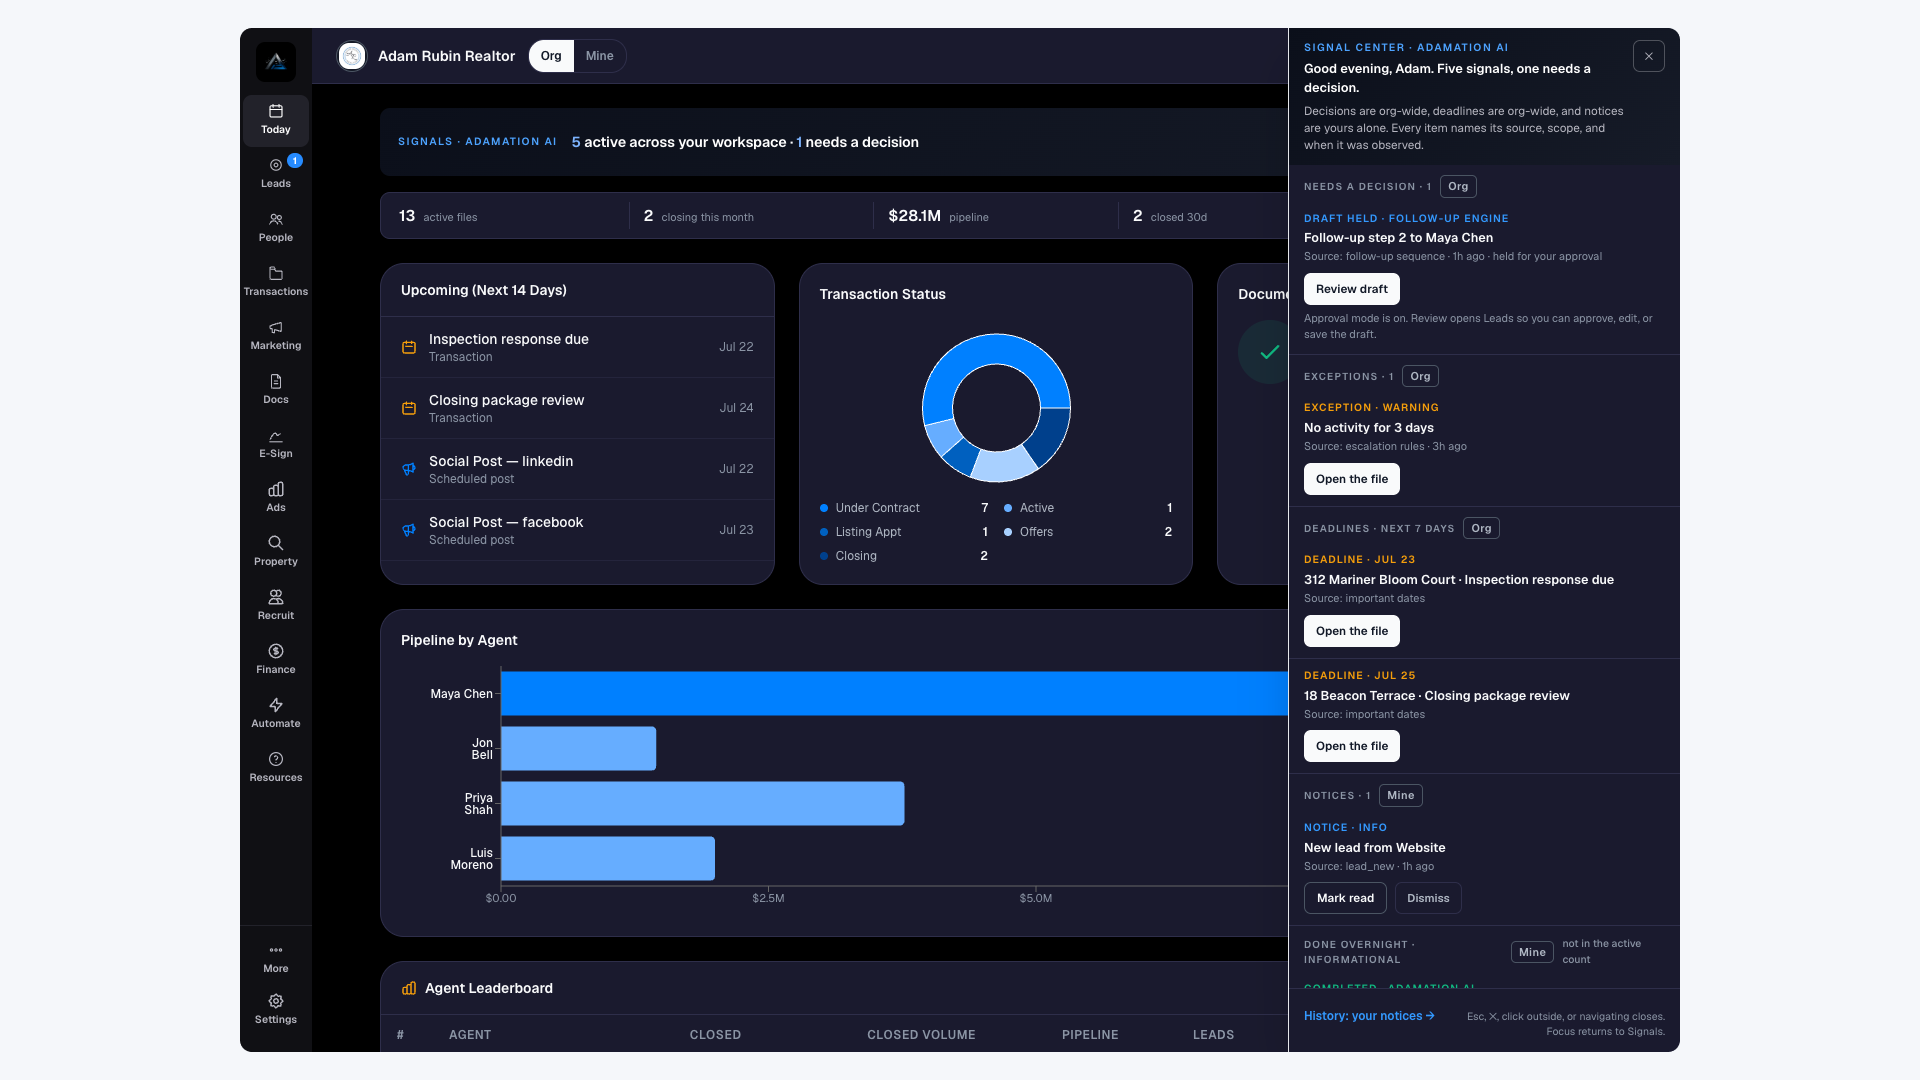Open the Ads chart icon
Image resolution: width=1920 pixels, height=1080 pixels.
pyautogui.click(x=275, y=489)
